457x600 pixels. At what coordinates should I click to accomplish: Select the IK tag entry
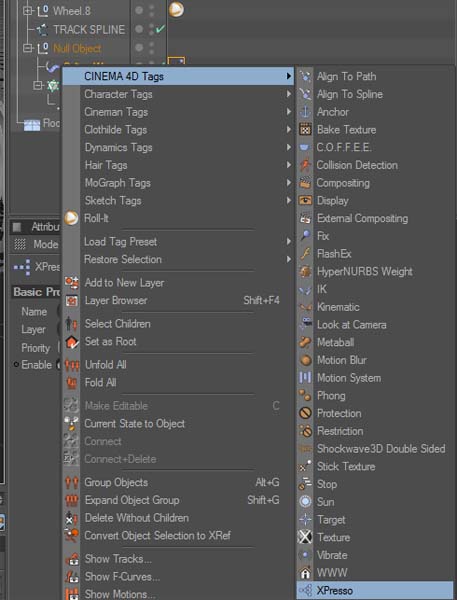[375, 289]
